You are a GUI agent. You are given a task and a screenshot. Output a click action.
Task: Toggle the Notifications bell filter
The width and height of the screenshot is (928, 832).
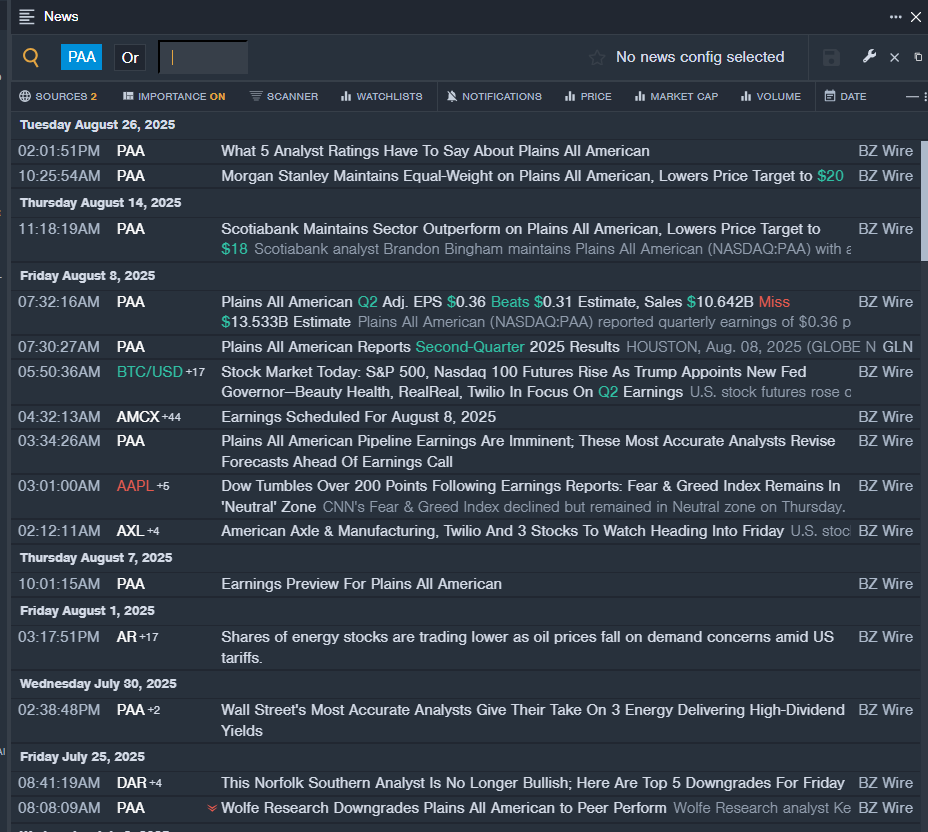pos(494,96)
